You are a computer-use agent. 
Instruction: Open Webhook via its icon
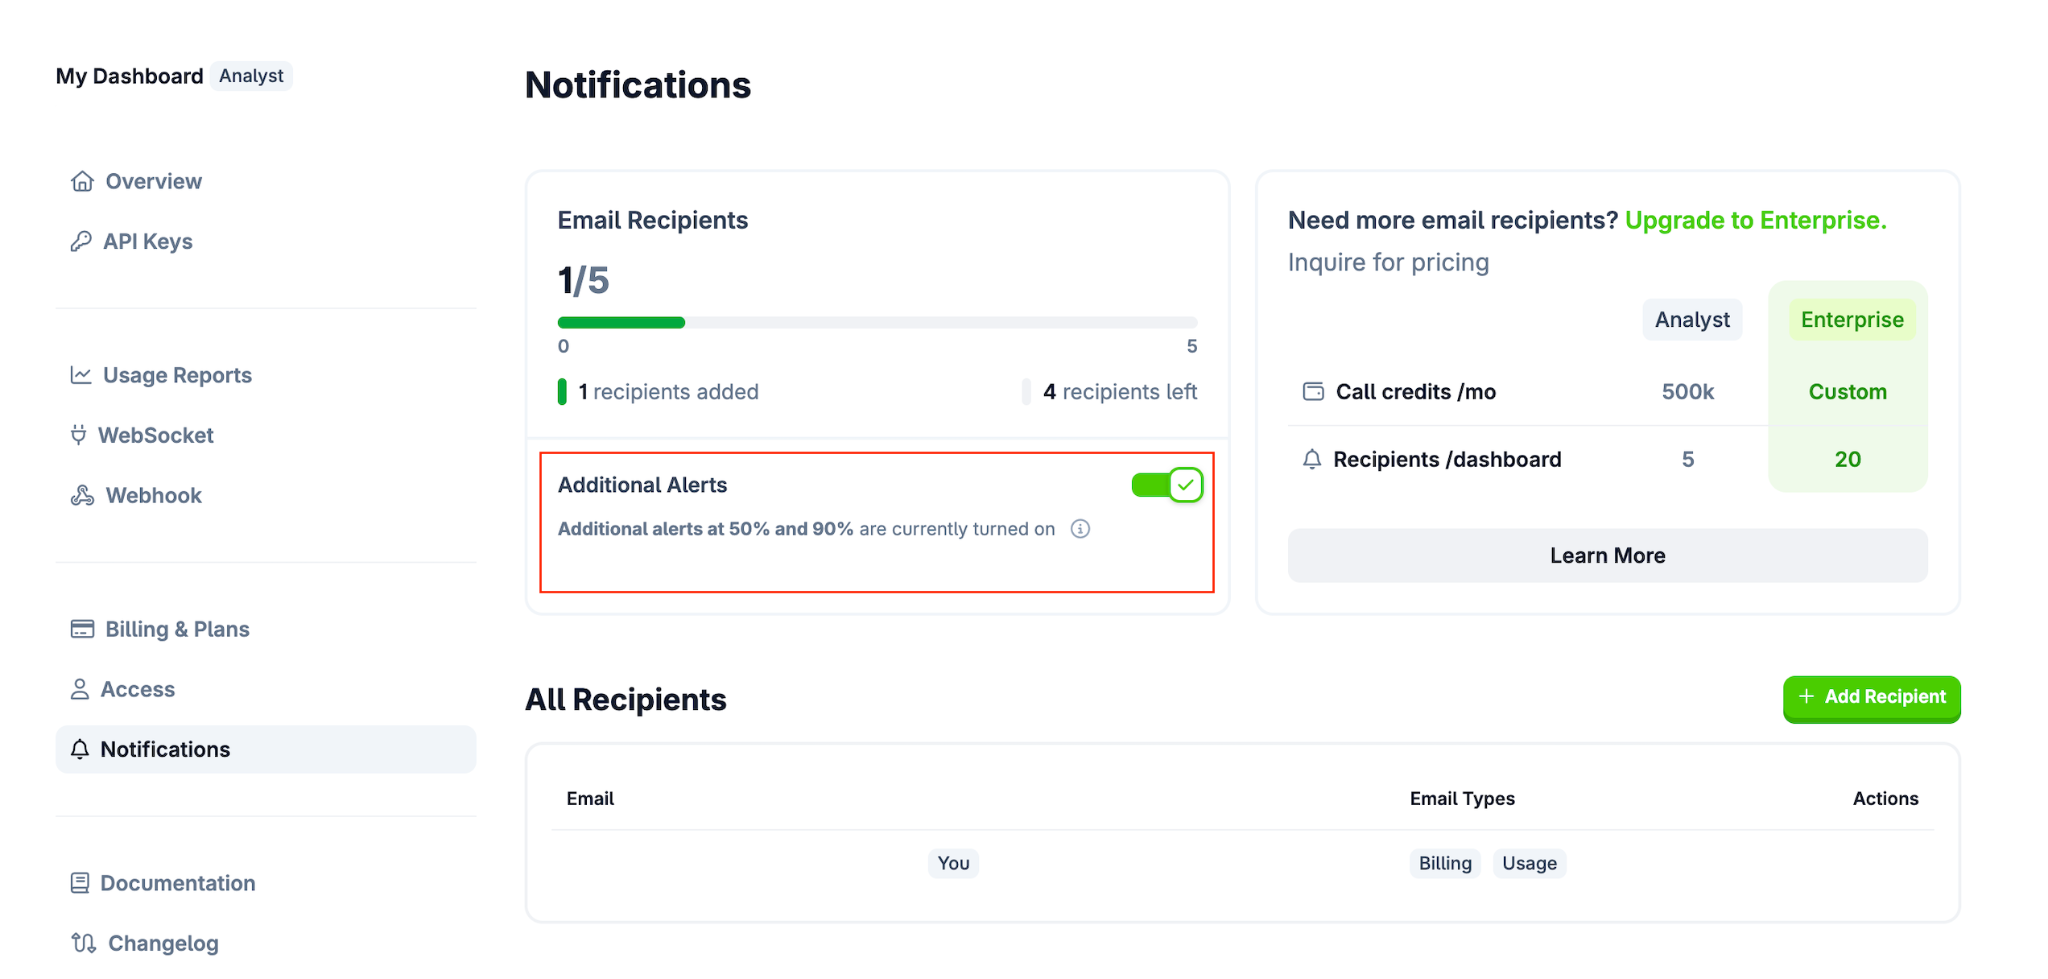tap(82, 495)
